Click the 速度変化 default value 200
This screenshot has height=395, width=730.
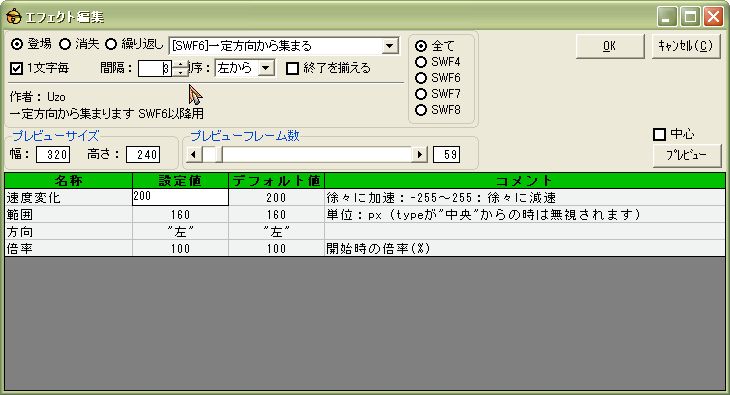coord(276,198)
